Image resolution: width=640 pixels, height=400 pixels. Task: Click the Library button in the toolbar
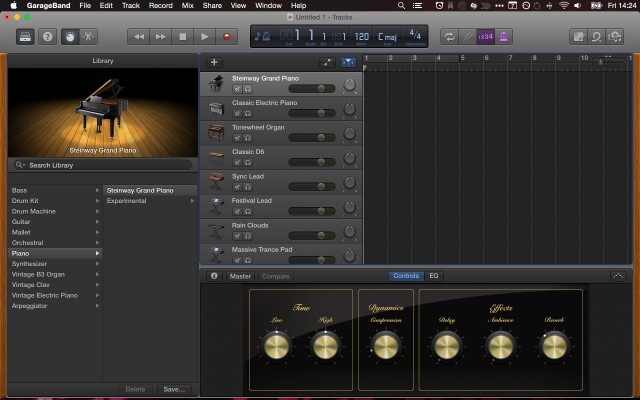coord(25,37)
